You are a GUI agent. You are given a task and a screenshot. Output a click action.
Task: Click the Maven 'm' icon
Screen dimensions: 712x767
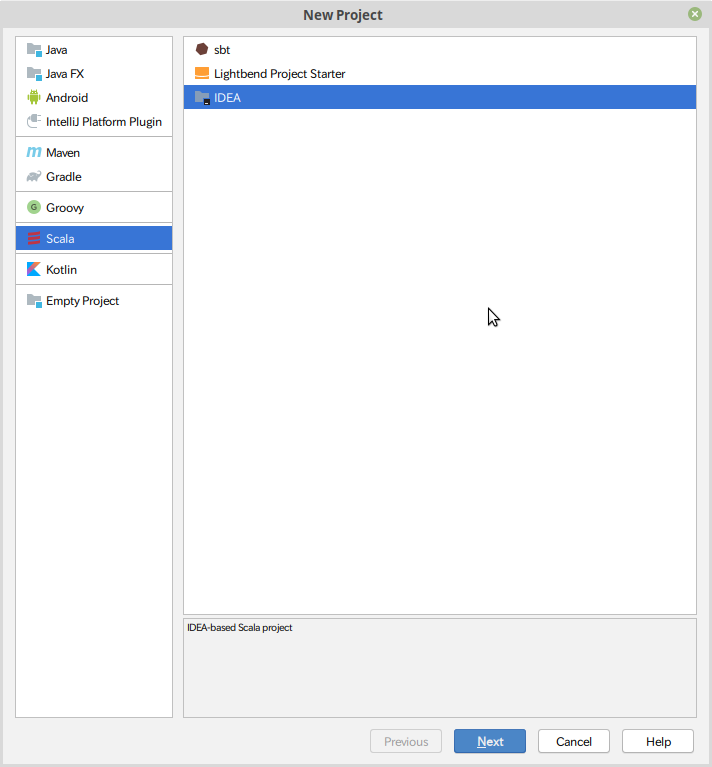tap(34, 152)
